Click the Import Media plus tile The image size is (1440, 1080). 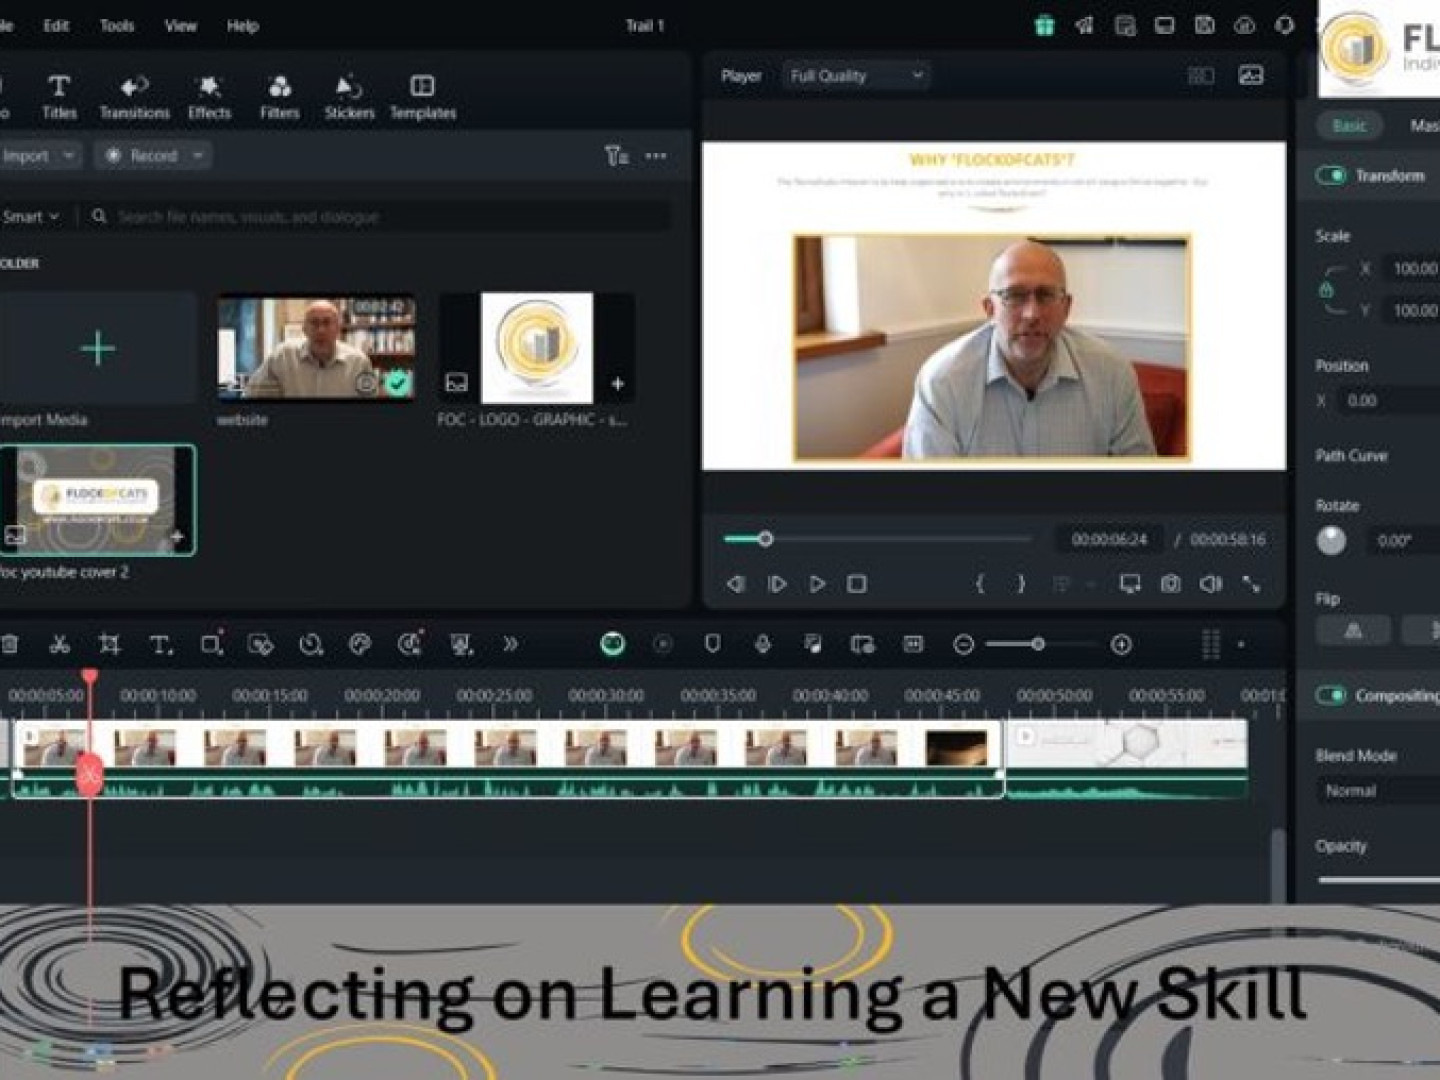(x=97, y=348)
